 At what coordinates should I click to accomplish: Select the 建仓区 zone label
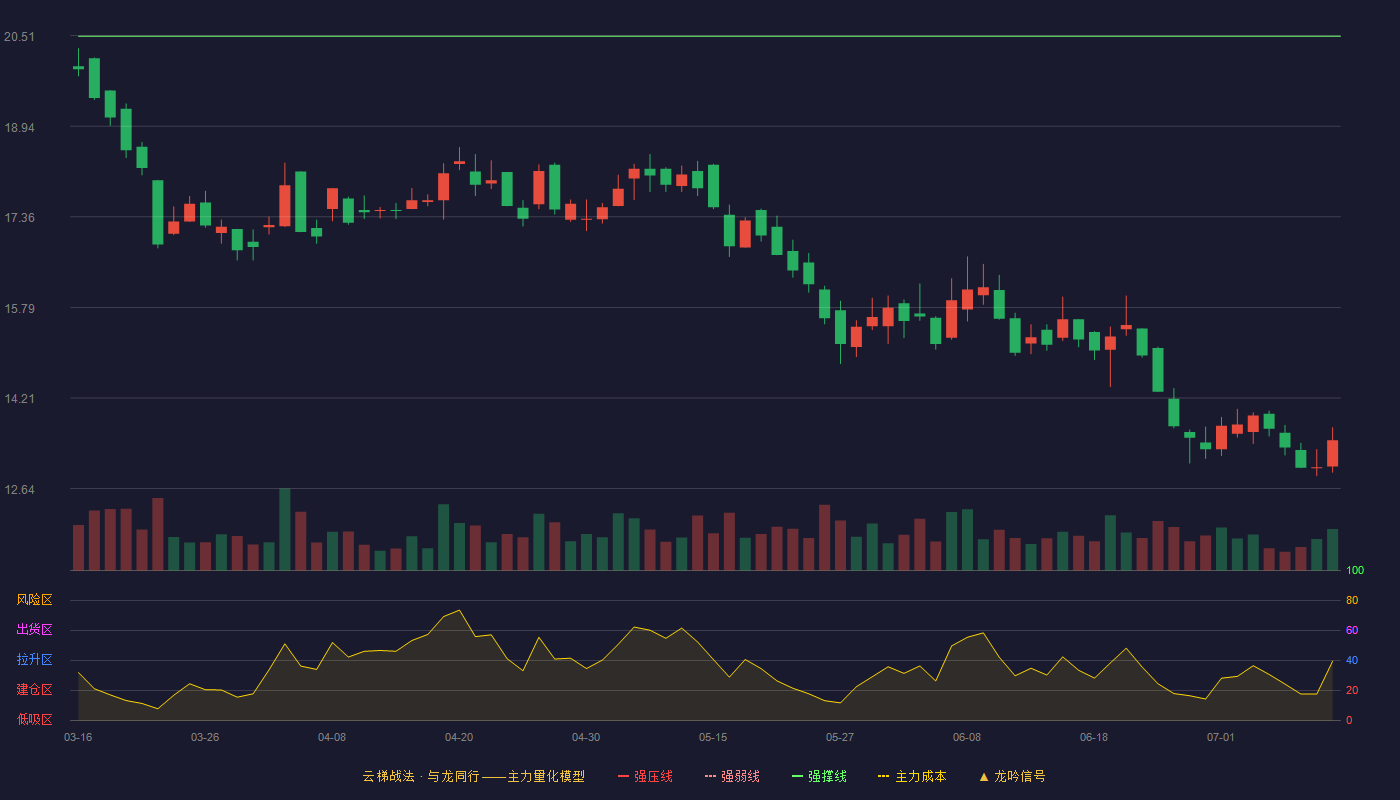pyautogui.click(x=34, y=690)
